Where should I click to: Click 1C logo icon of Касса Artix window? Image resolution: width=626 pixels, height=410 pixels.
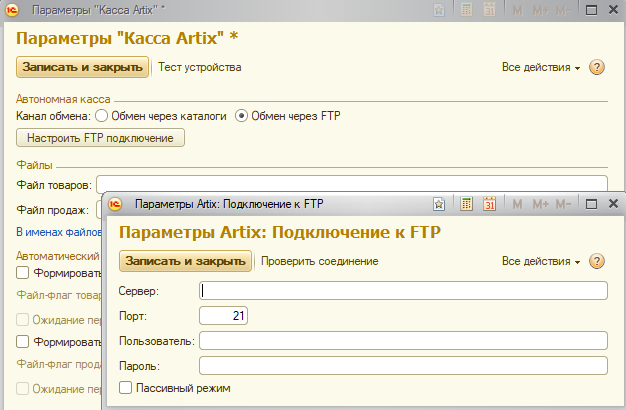(x=12, y=10)
